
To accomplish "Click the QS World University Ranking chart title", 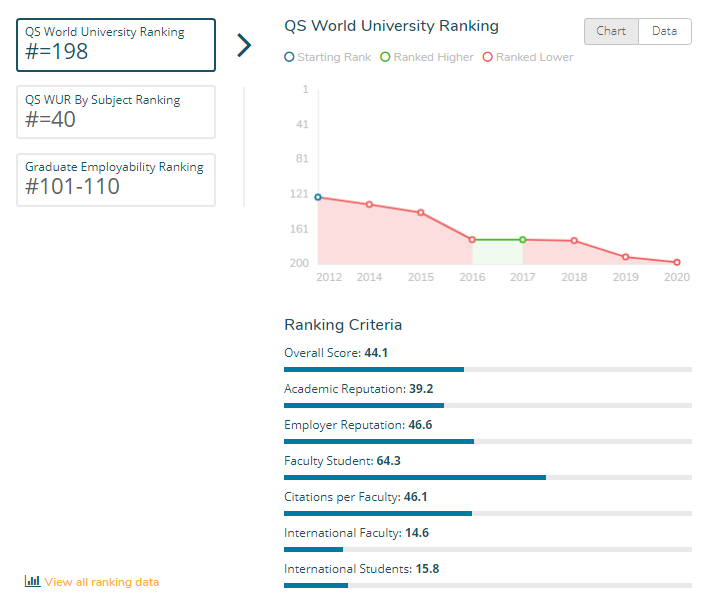I will click(x=391, y=26).
